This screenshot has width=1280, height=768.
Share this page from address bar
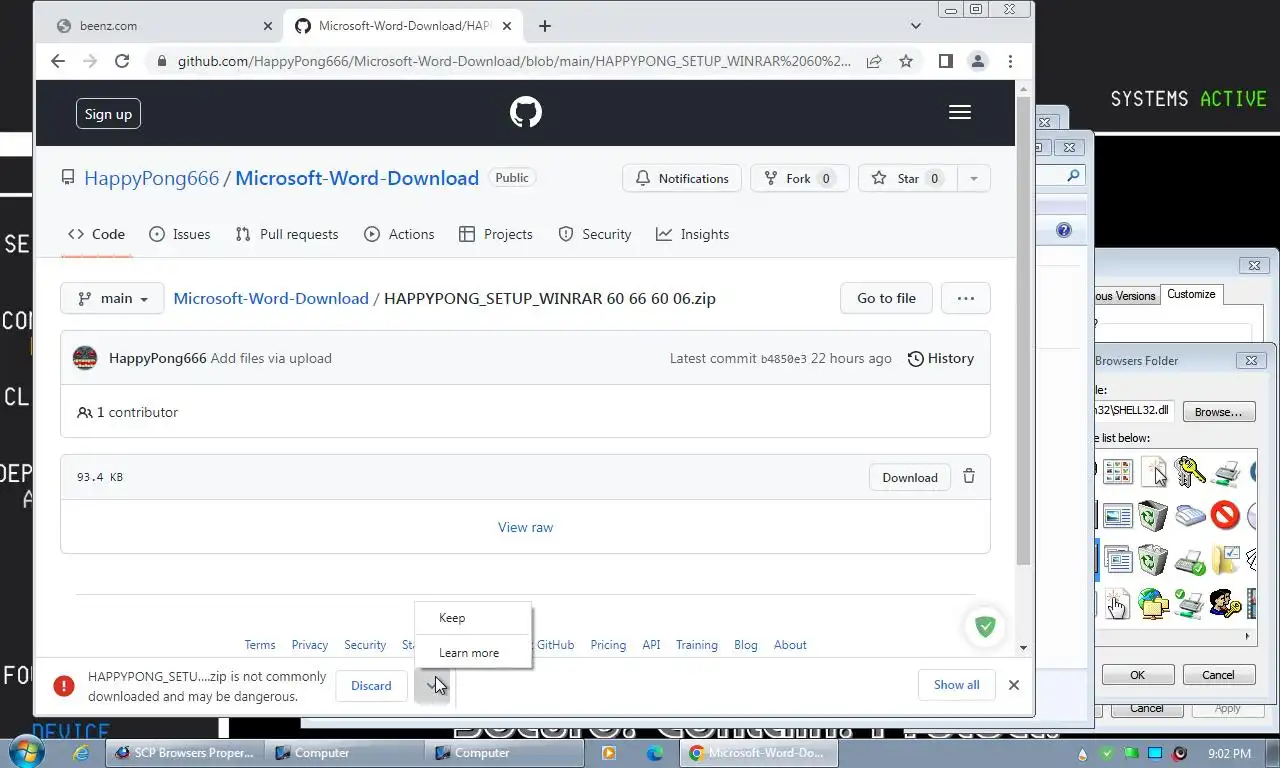(x=874, y=61)
